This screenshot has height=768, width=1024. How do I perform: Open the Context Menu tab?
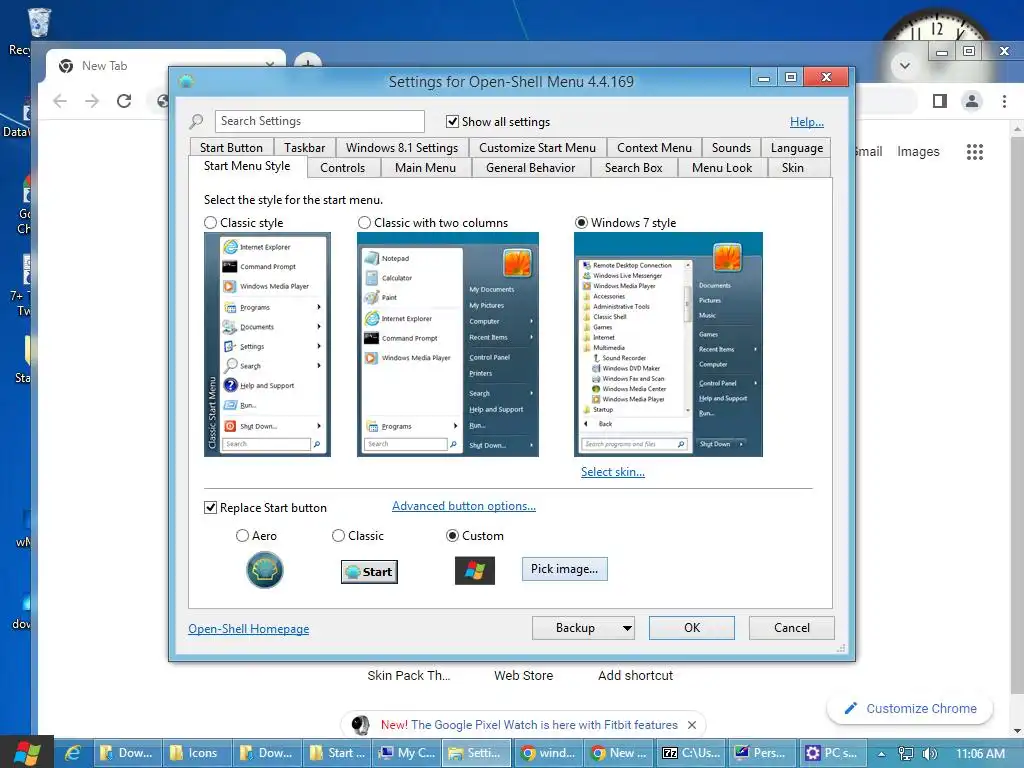point(654,148)
